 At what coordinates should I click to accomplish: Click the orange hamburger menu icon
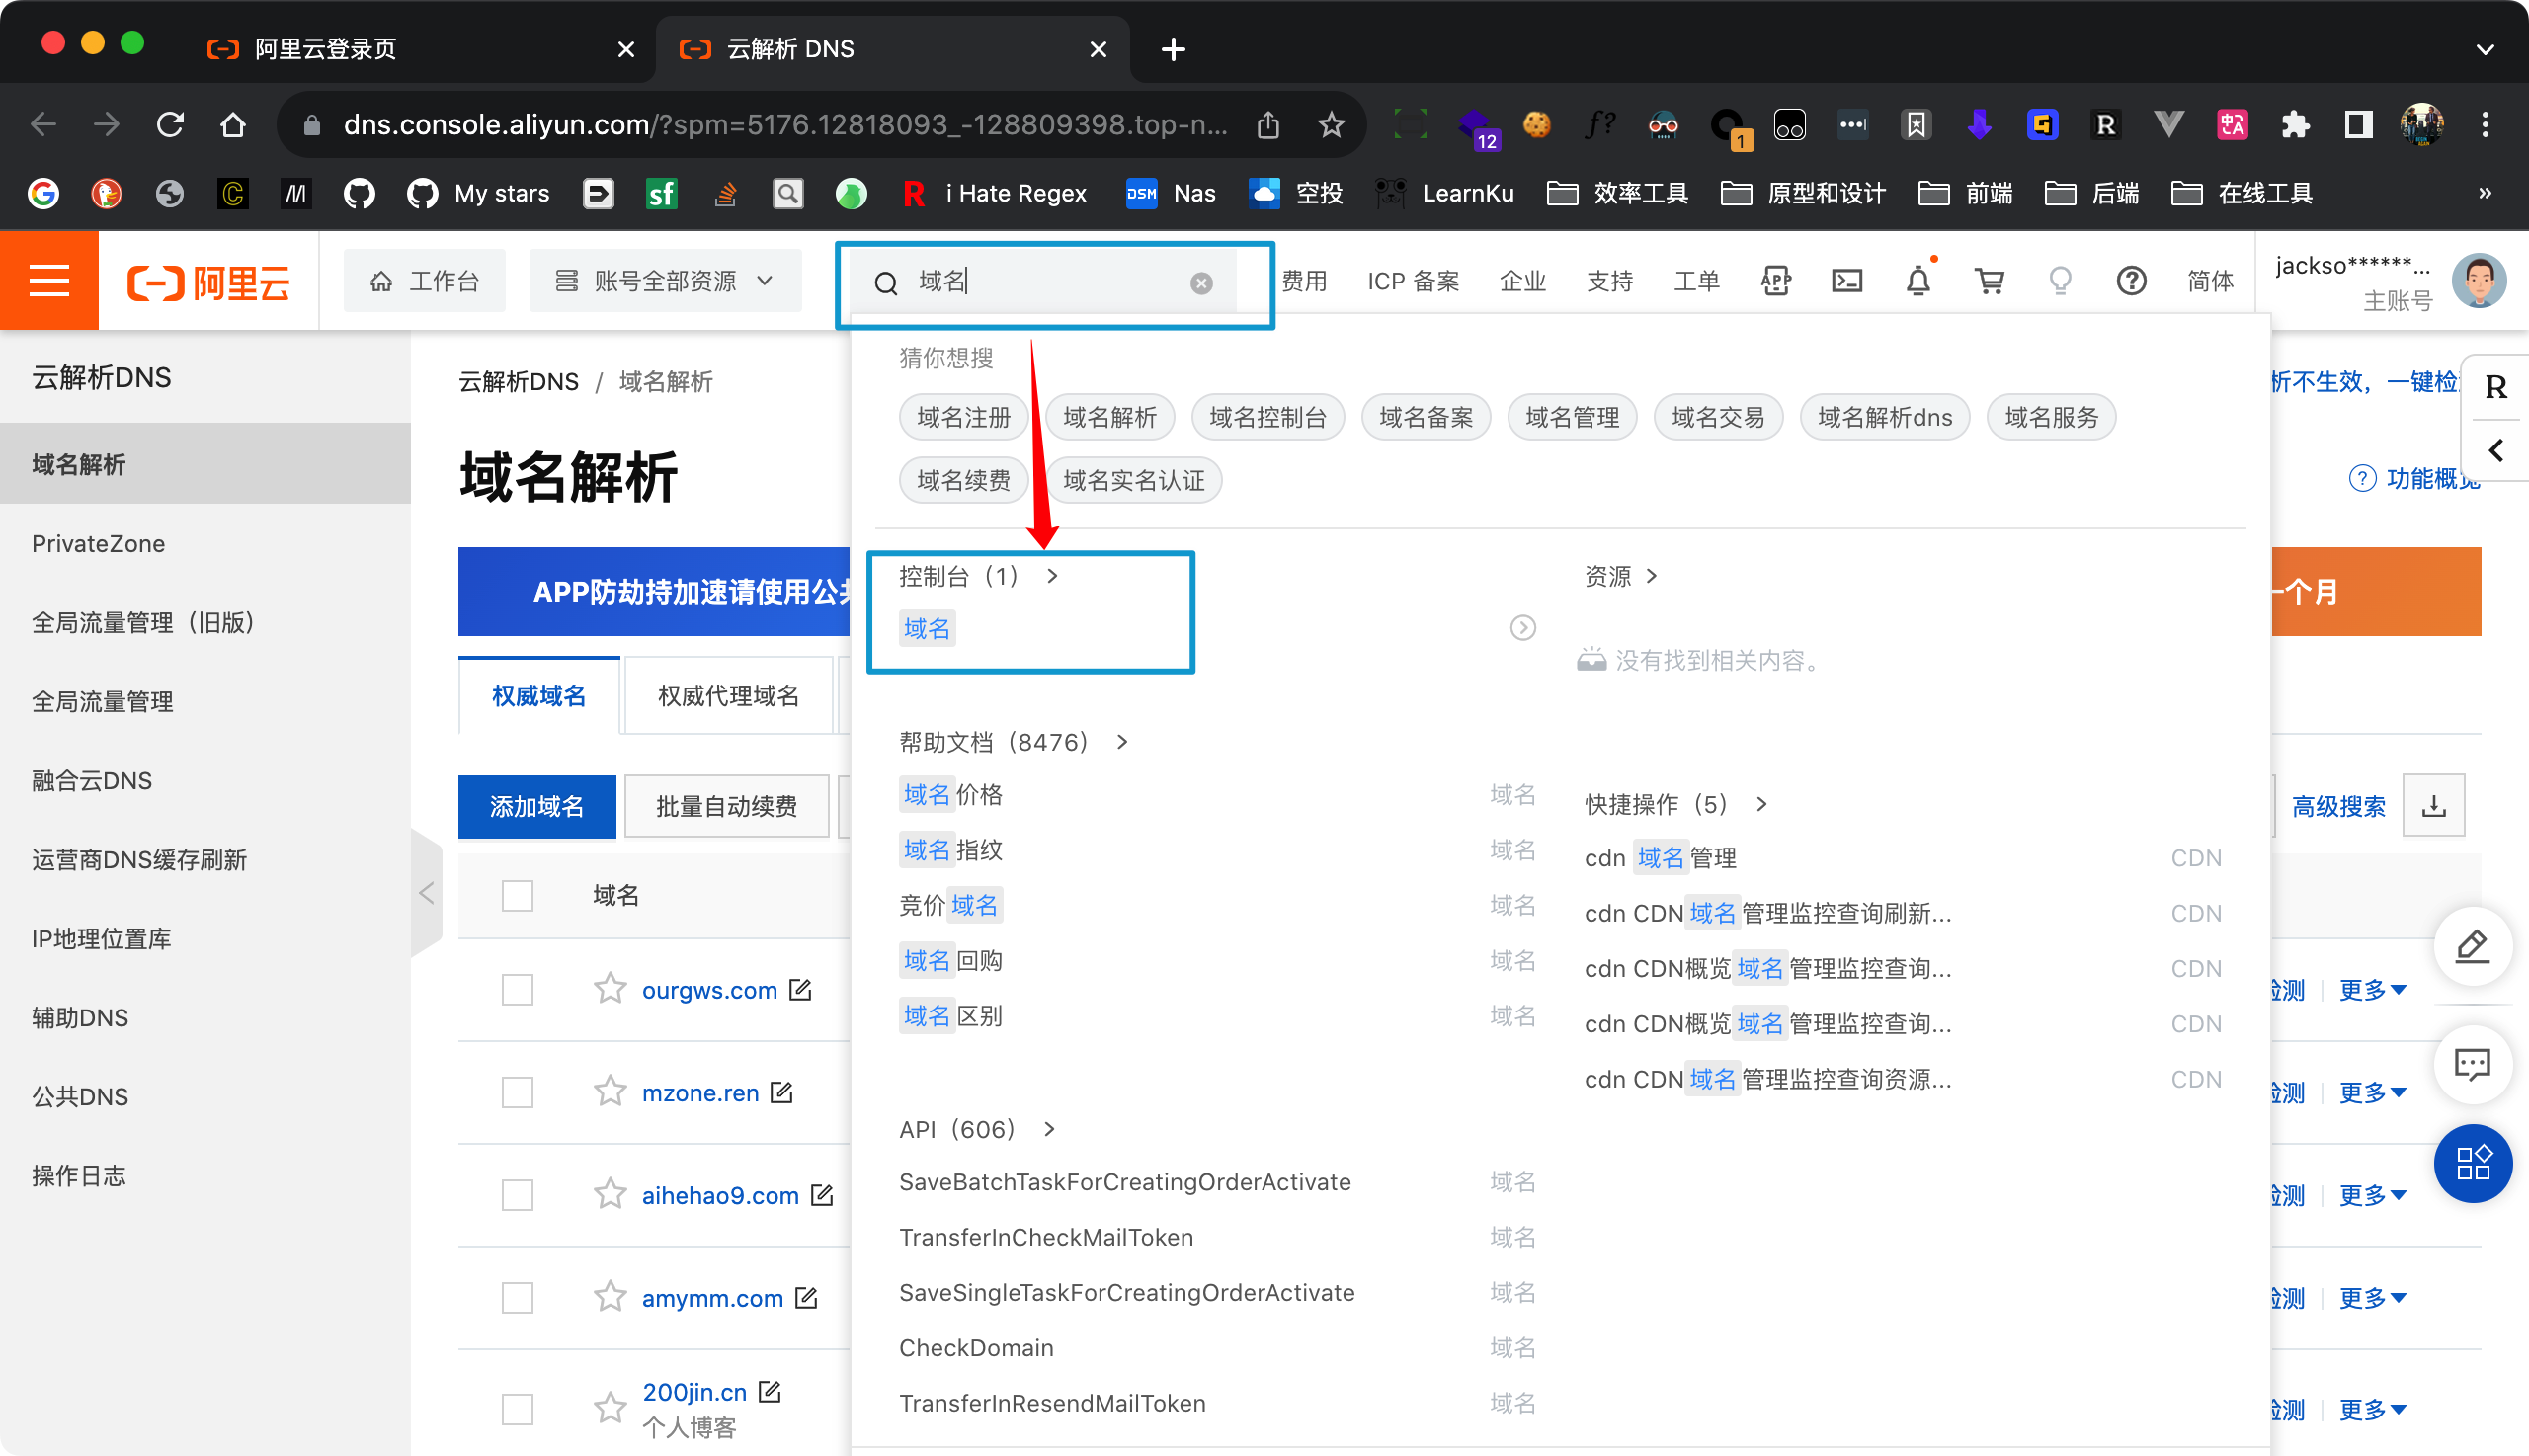(49, 281)
